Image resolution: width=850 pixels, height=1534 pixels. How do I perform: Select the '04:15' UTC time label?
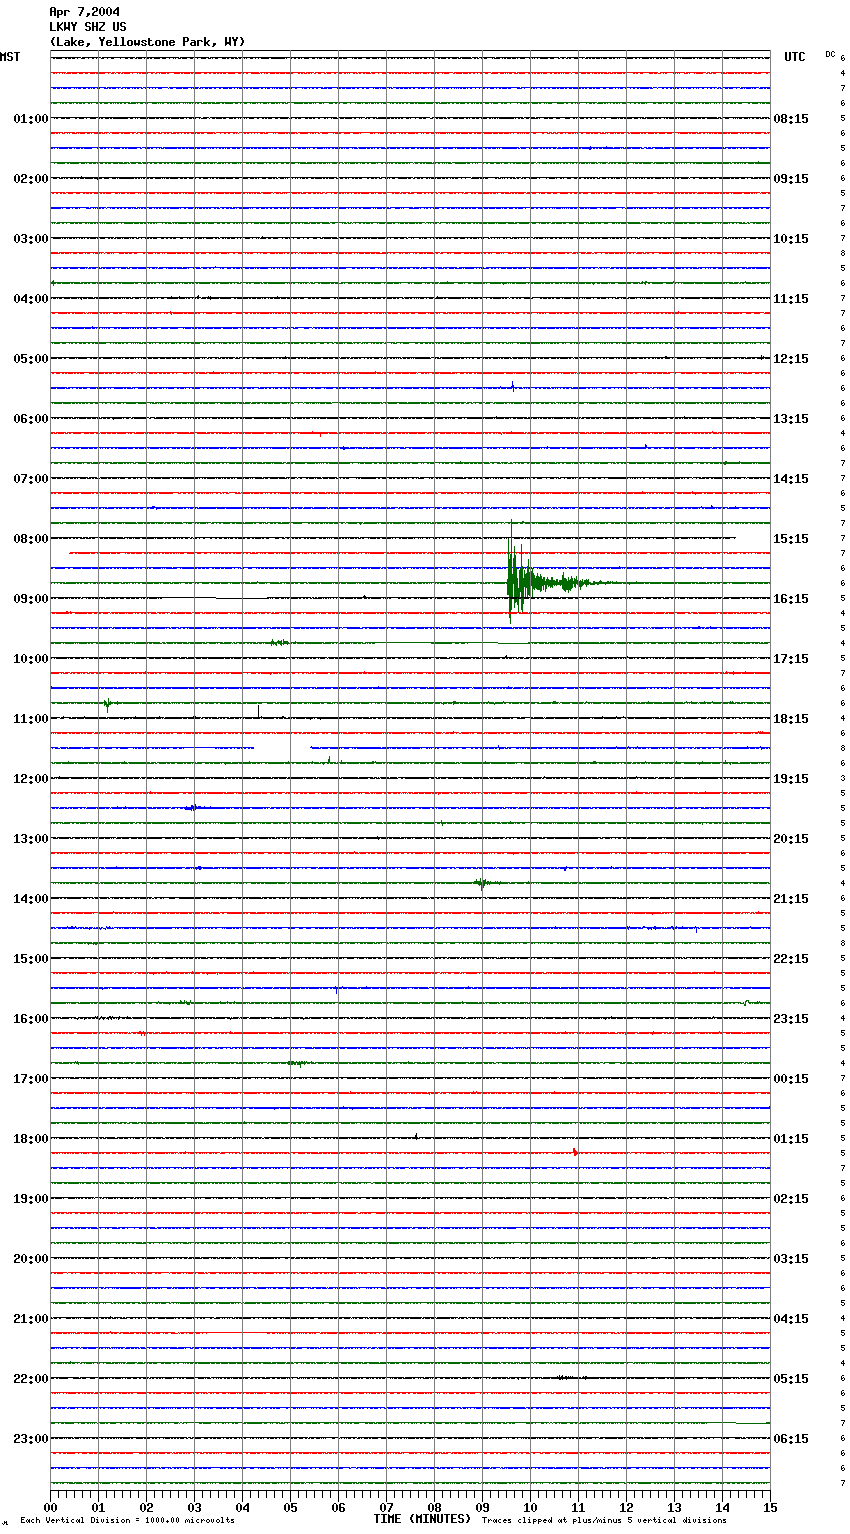(791, 1319)
